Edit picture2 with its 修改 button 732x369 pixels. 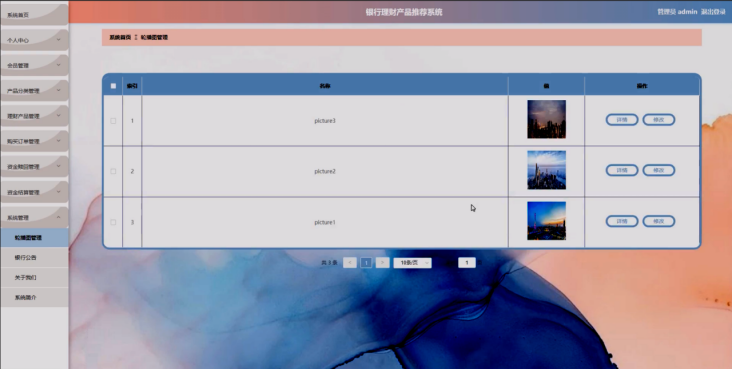(x=659, y=170)
